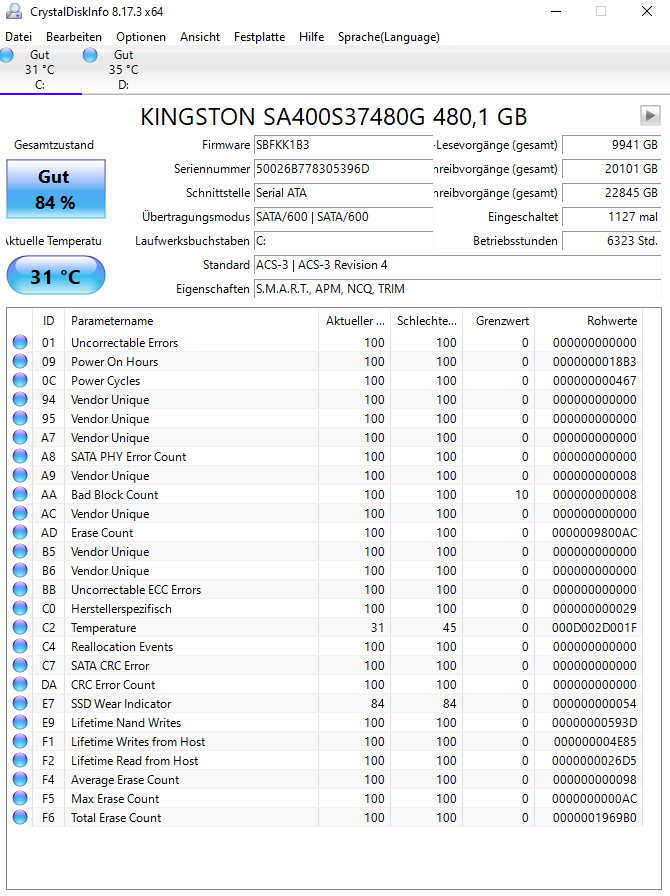Click the Gut 84 % health status button
Viewport: 670px width, 896px height.
(x=56, y=189)
